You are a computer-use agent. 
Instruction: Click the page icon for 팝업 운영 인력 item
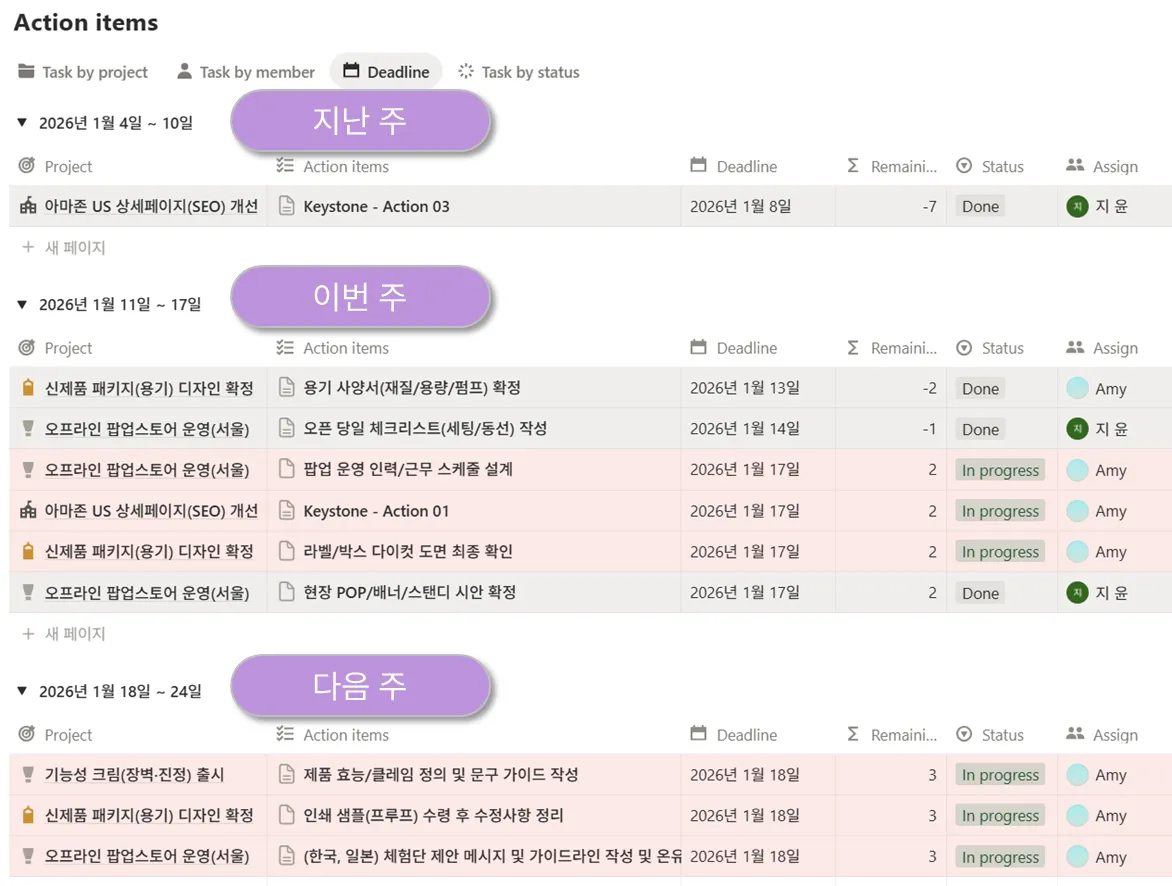tap(287, 470)
